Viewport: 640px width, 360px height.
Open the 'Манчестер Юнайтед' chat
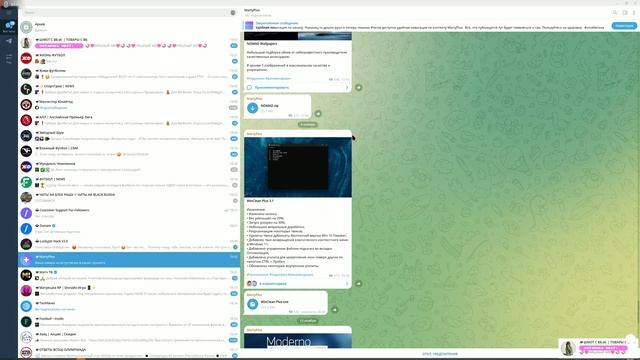click(x=129, y=104)
